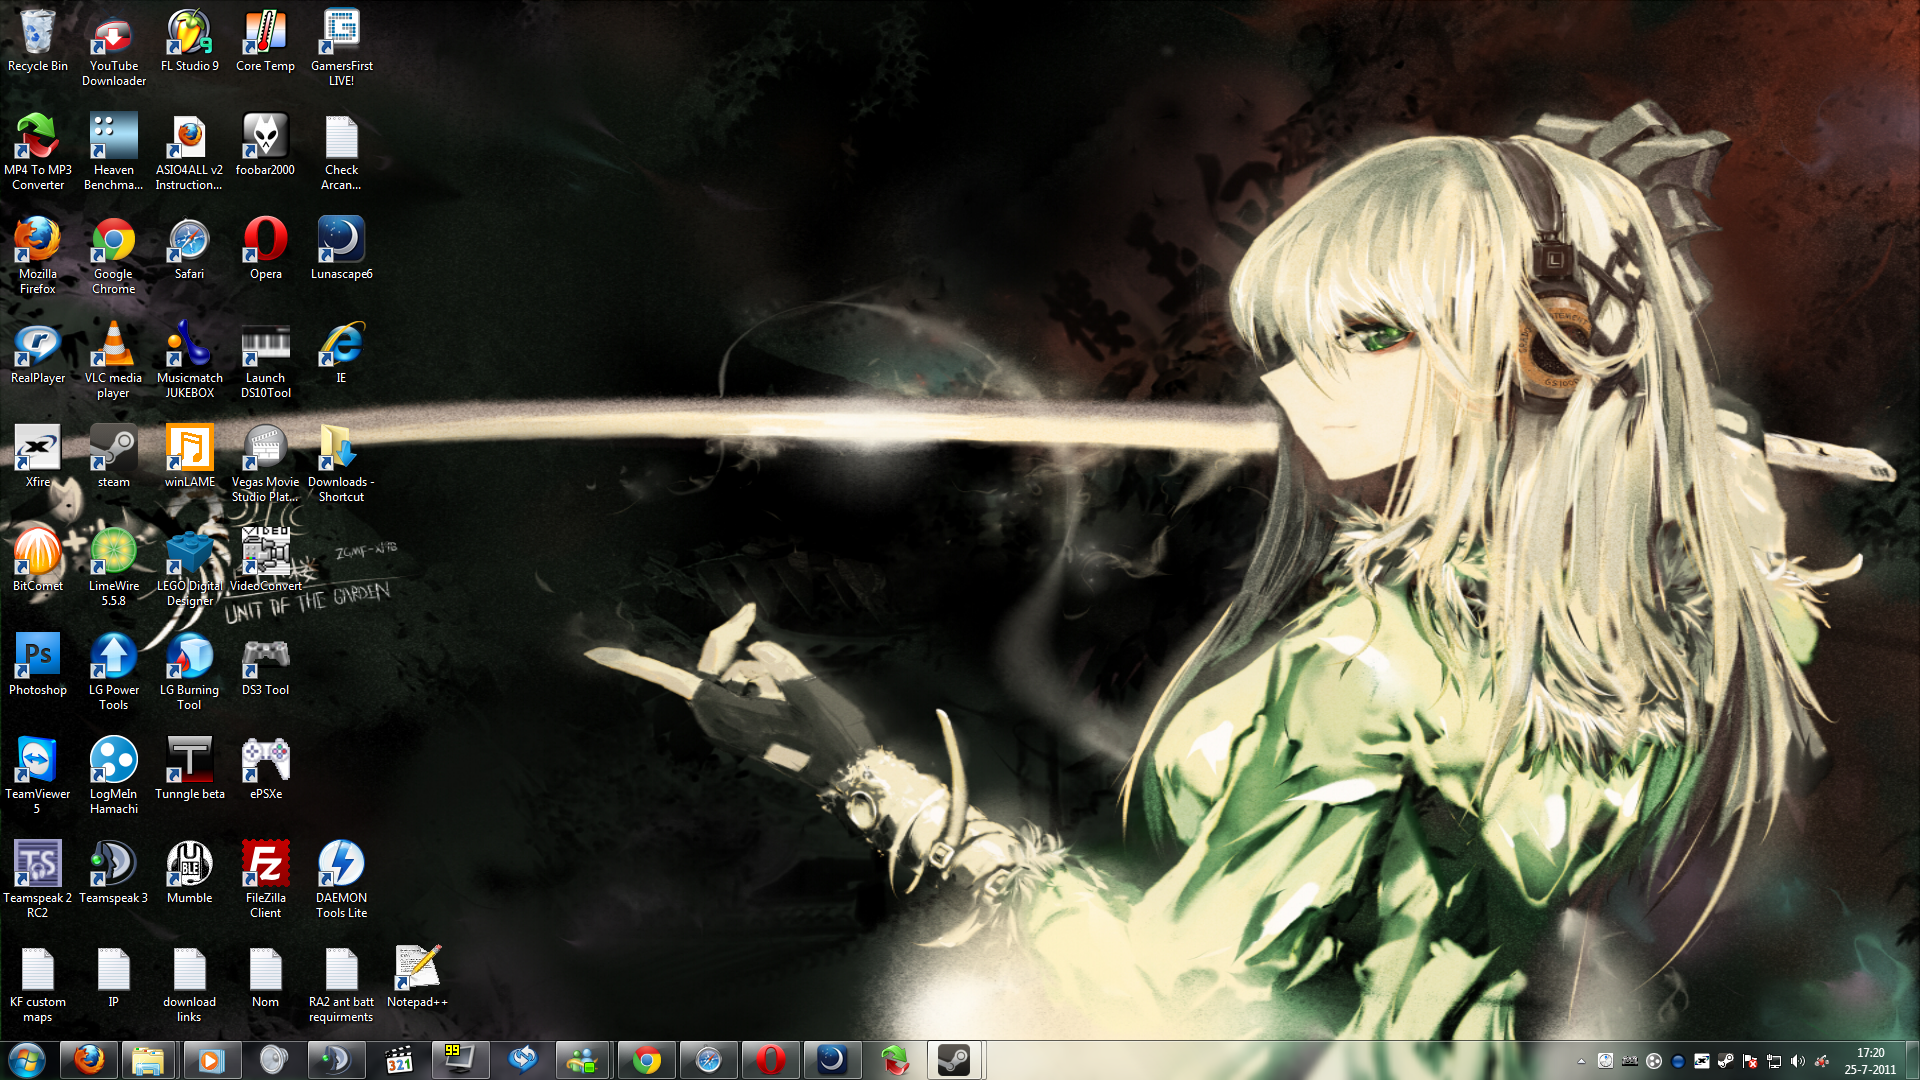
Task: Select the Xfire desktop icon
Action: click(38, 458)
